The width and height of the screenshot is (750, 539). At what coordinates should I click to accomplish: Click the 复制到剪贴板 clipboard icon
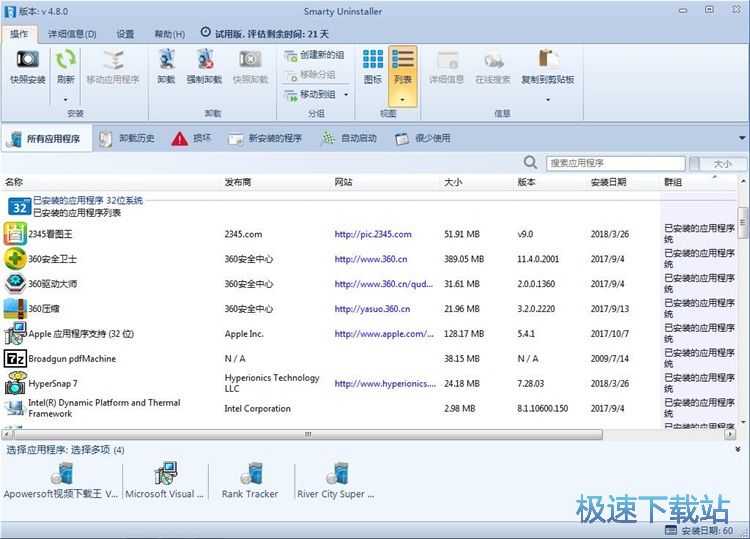[x=547, y=60]
